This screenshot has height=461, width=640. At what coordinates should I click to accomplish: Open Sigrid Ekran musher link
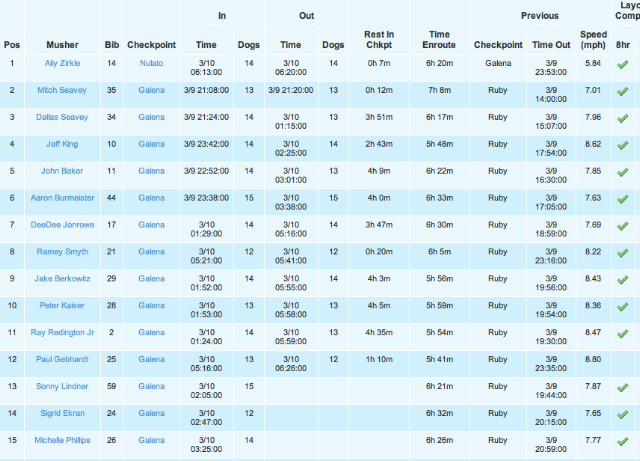[x=62, y=414]
